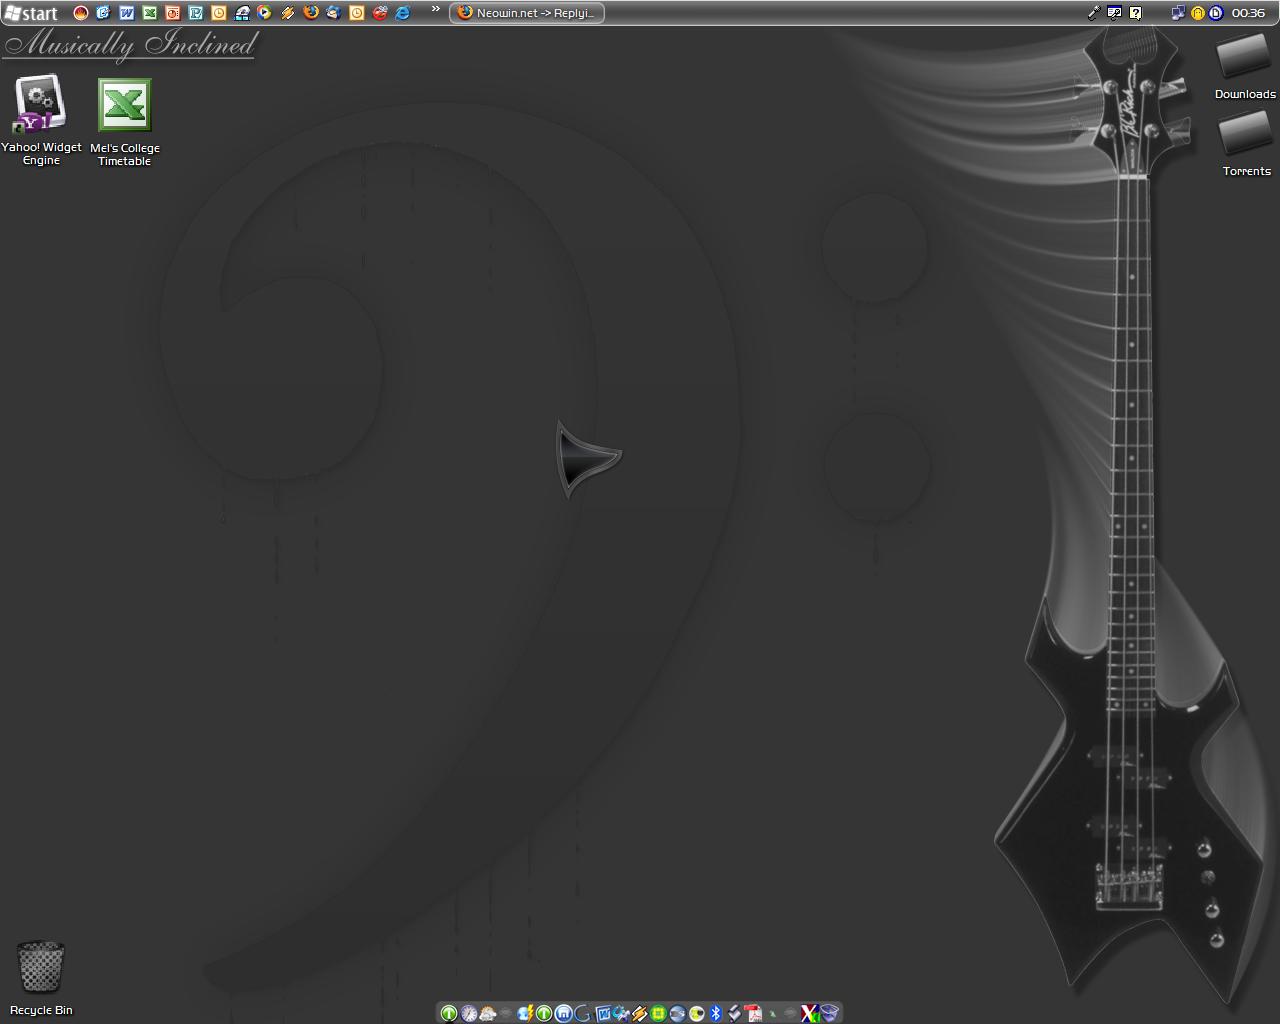Open Internet Explorer from quick launch
Viewport: 1280px width, 1024px height.
tap(402, 13)
